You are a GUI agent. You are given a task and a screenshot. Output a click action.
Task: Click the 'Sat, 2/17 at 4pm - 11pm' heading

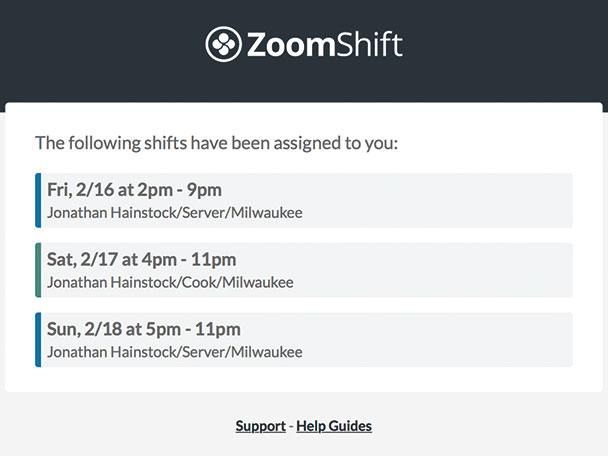tap(142, 259)
